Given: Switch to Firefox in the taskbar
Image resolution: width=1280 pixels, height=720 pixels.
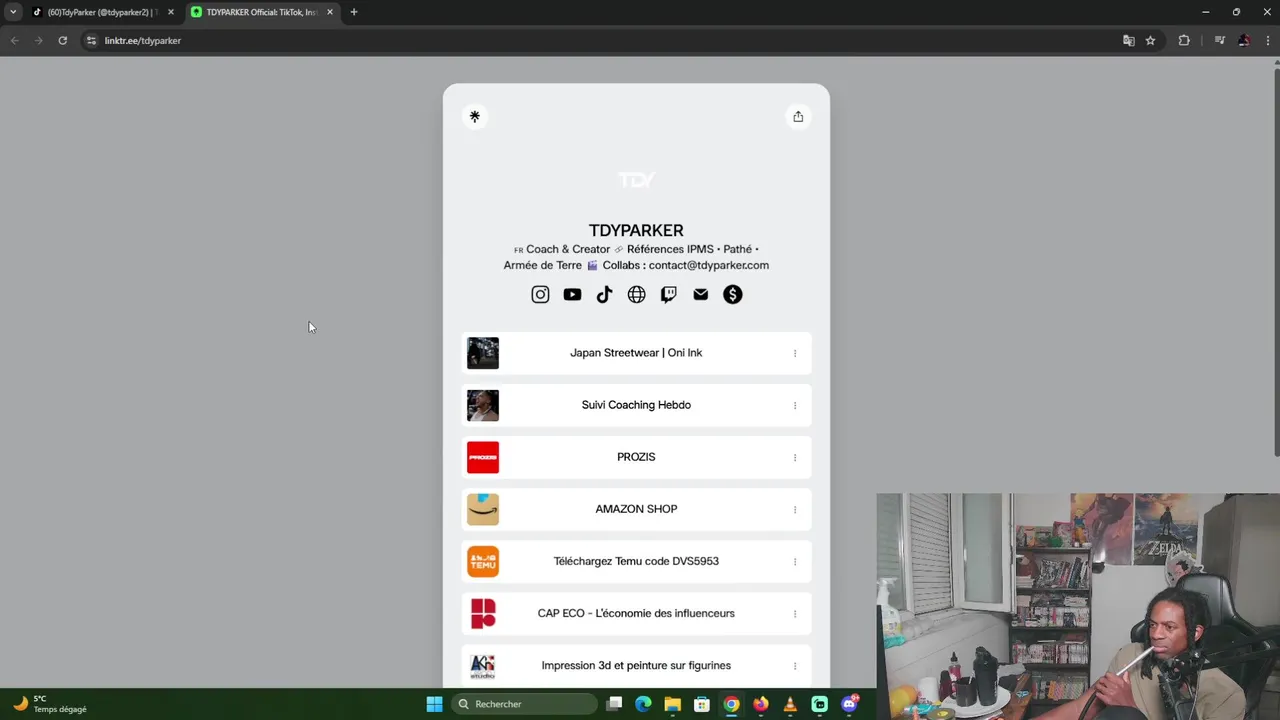Looking at the screenshot, I should click(761, 704).
